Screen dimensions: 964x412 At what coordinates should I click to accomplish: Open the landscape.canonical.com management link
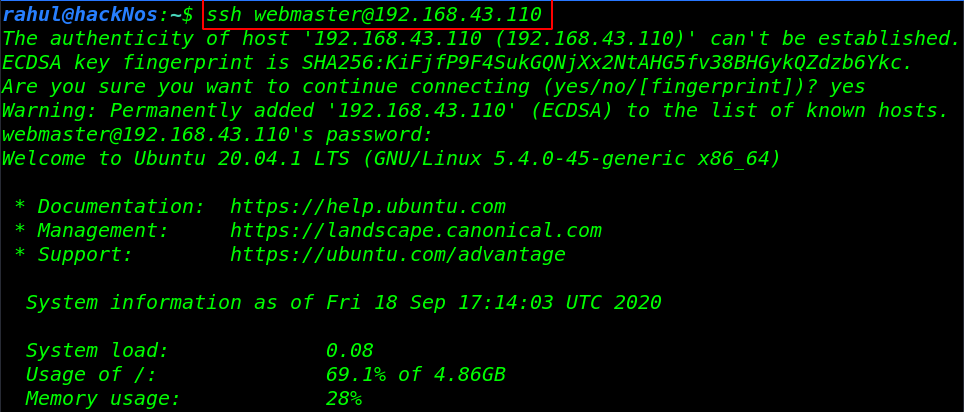[416, 231]
